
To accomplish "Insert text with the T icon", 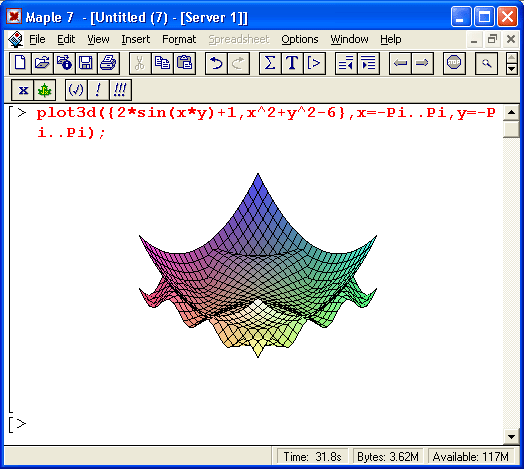I will click(292, 63).
